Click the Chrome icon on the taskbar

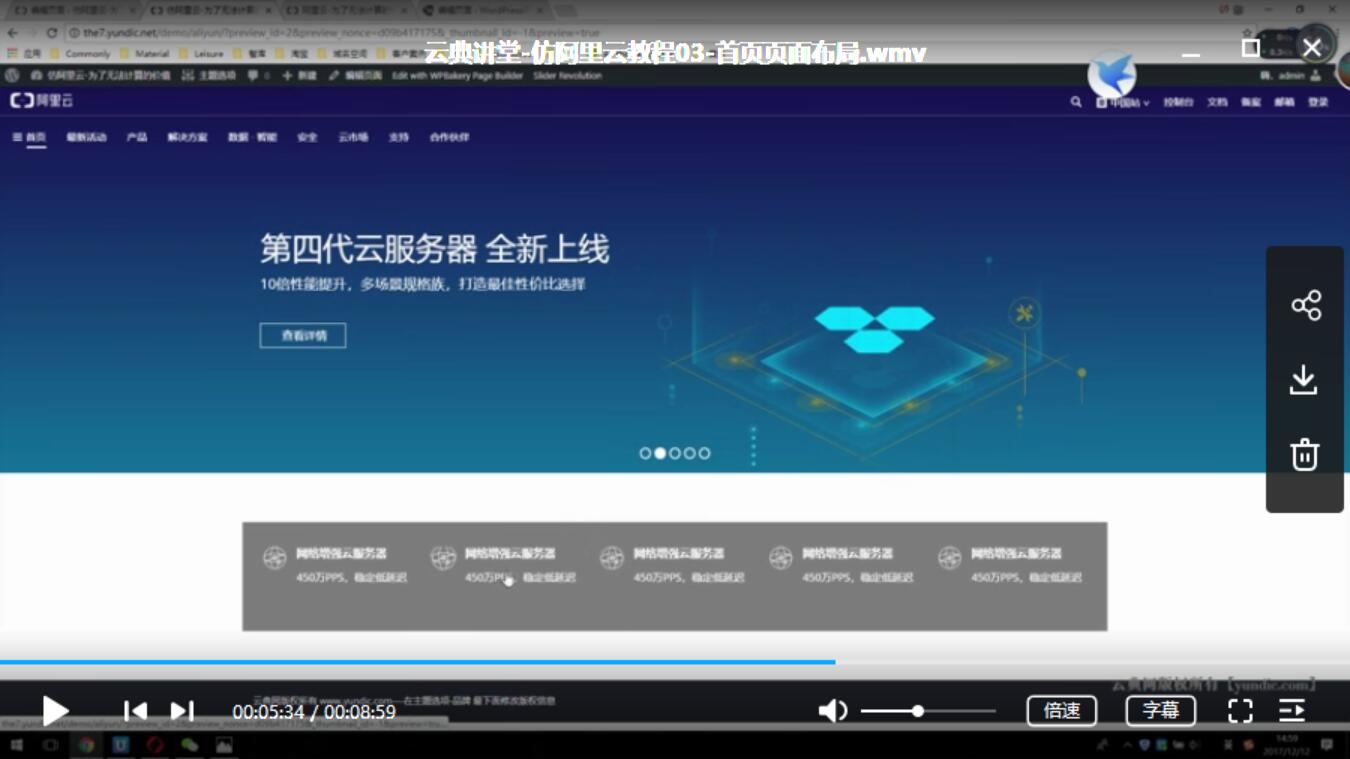click(86, 745)
